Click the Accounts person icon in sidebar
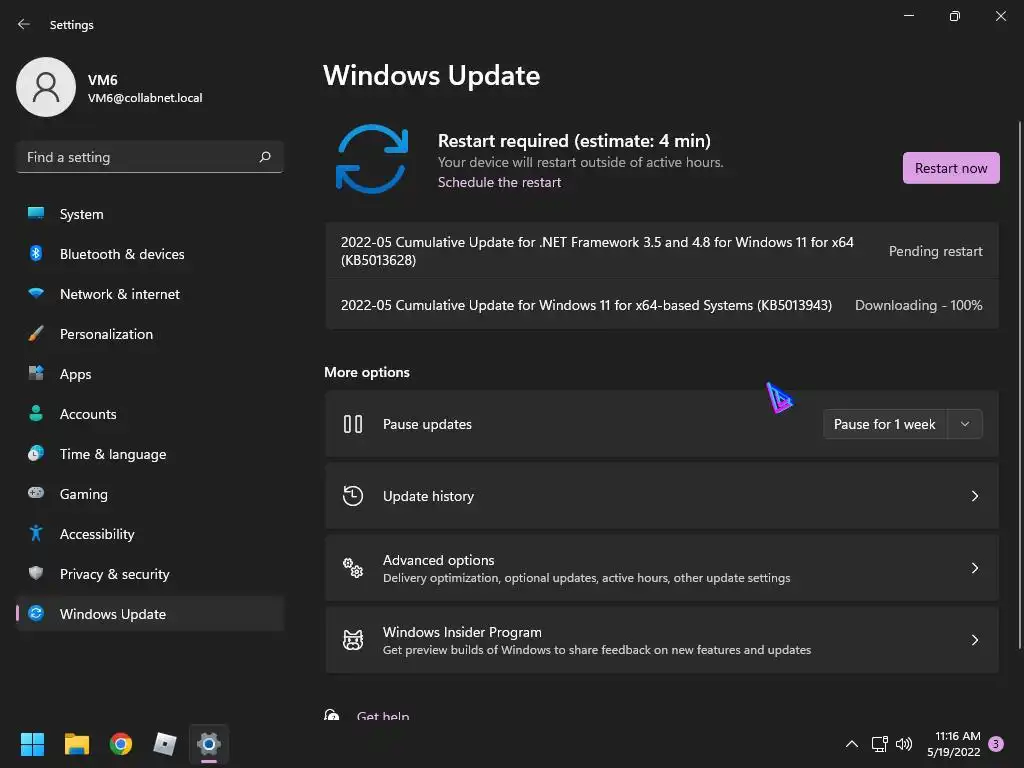The width and height of the screenshot is (1024, 768). 36,413
